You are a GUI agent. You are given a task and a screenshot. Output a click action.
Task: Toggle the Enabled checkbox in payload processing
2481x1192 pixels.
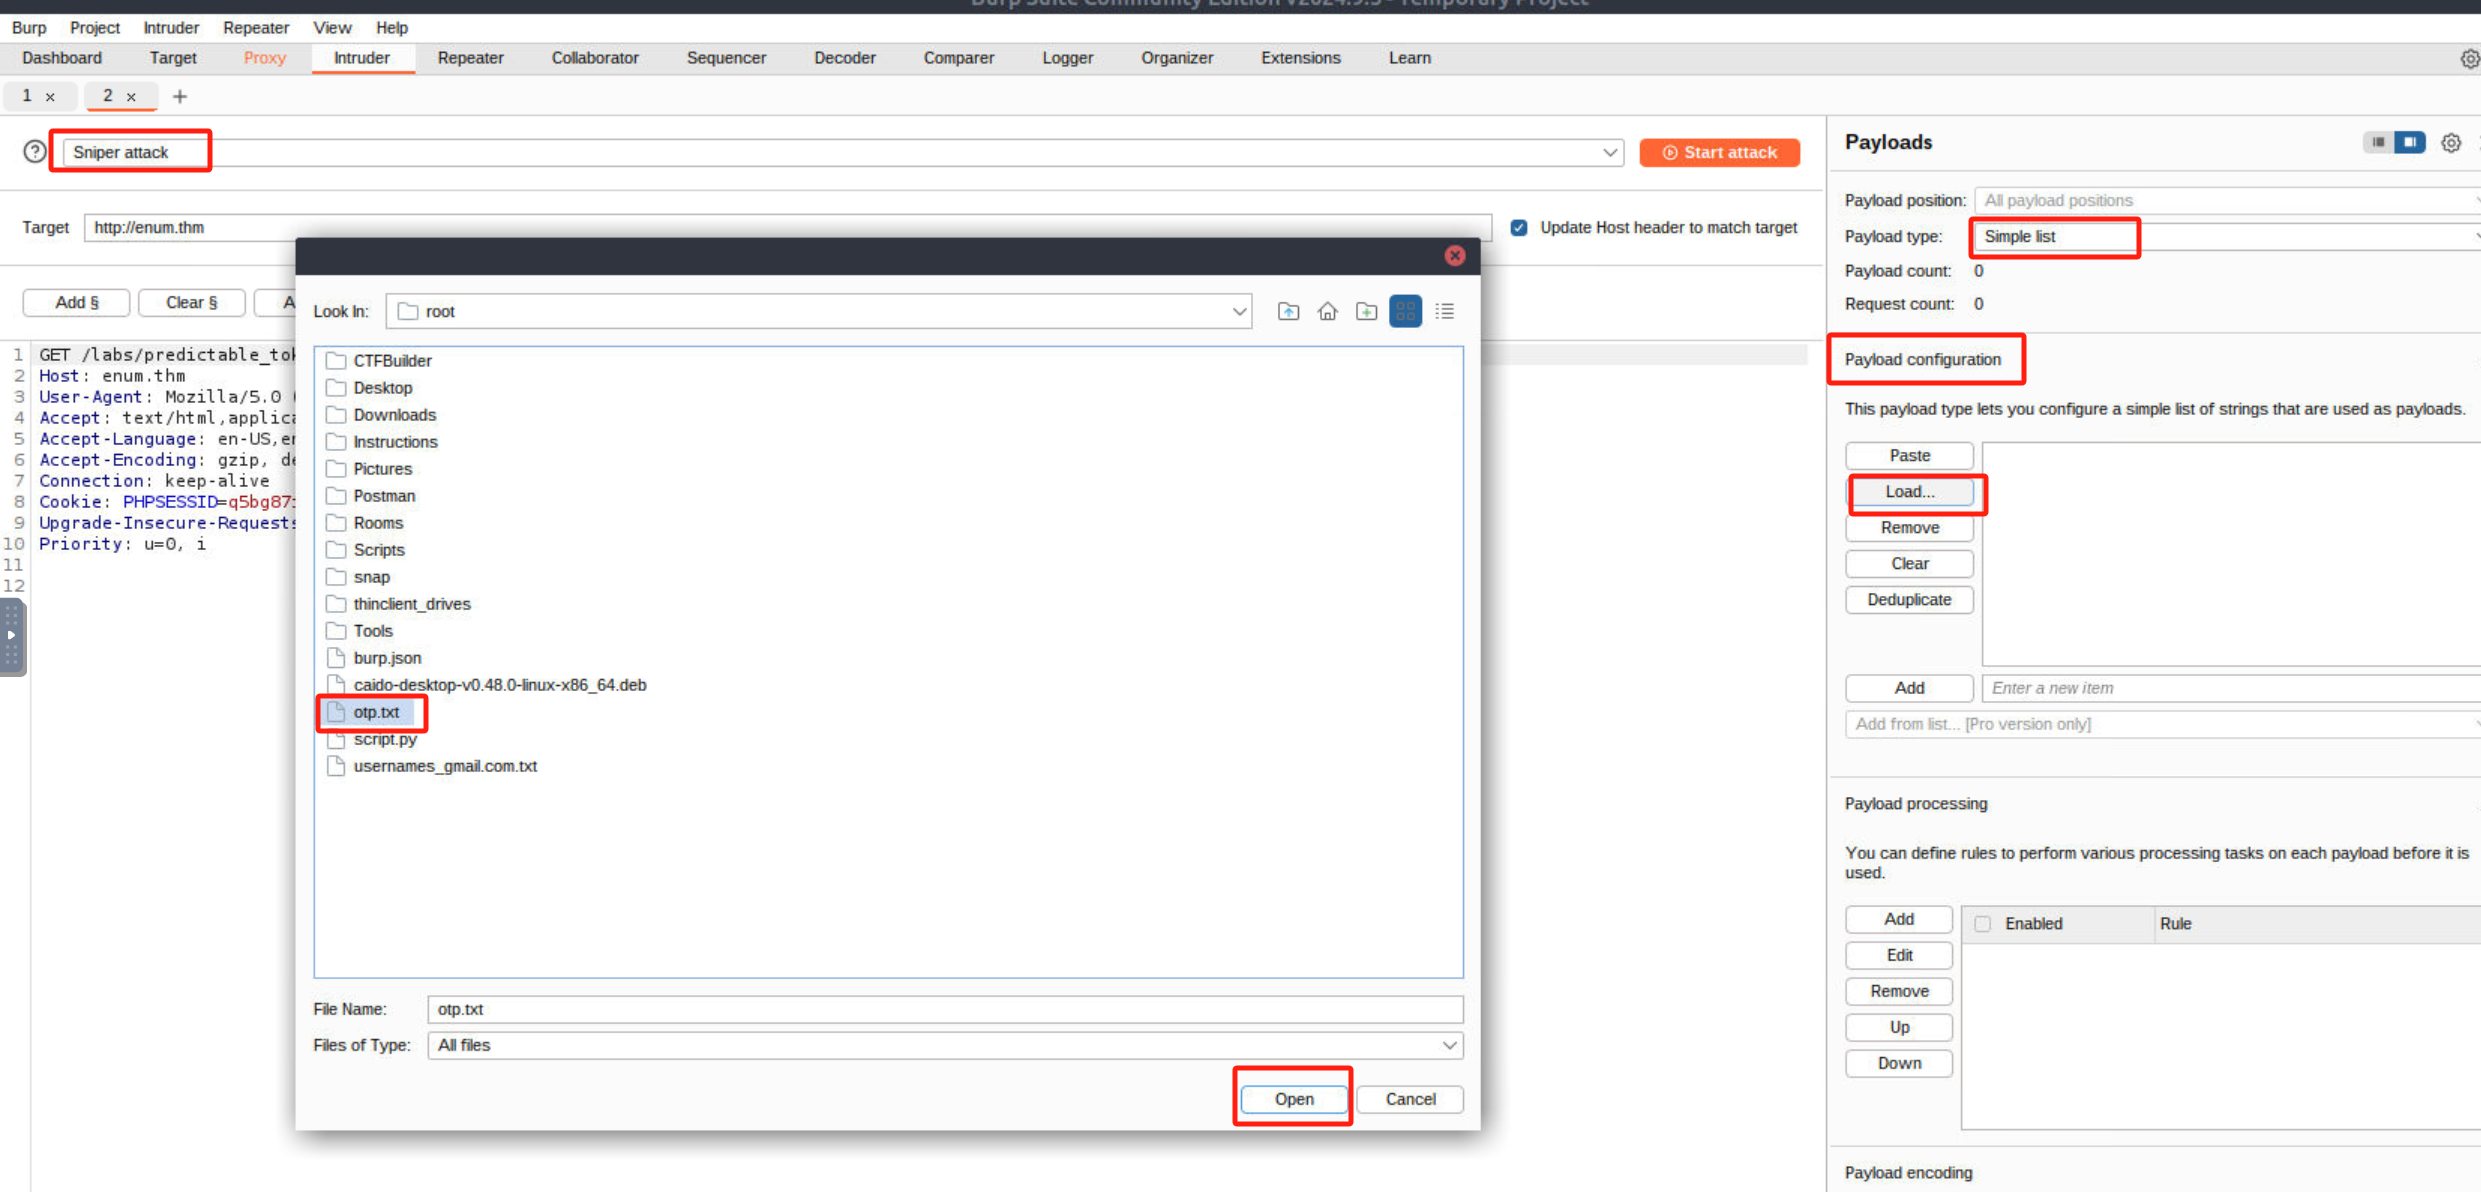tap(1982, 923)
